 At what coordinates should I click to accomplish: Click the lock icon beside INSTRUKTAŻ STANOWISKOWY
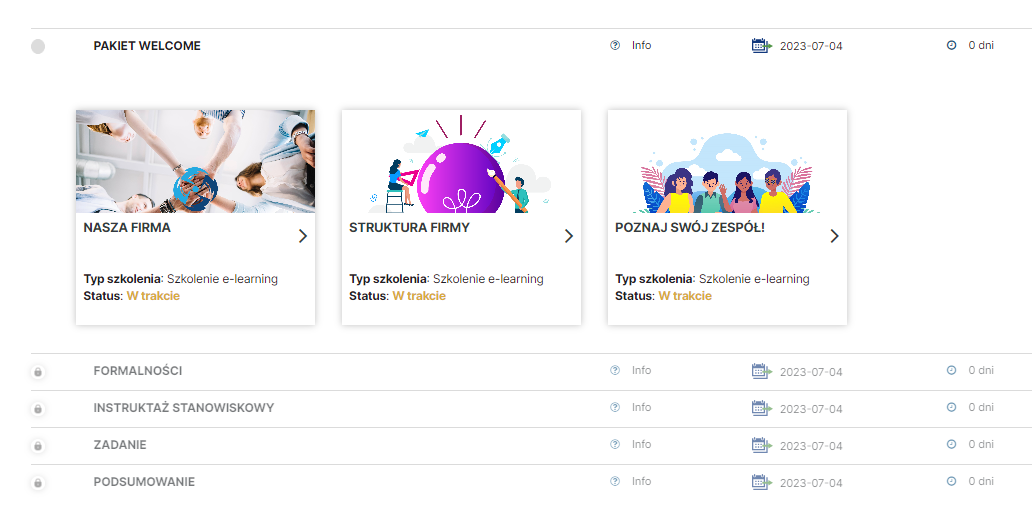point(38,409)
